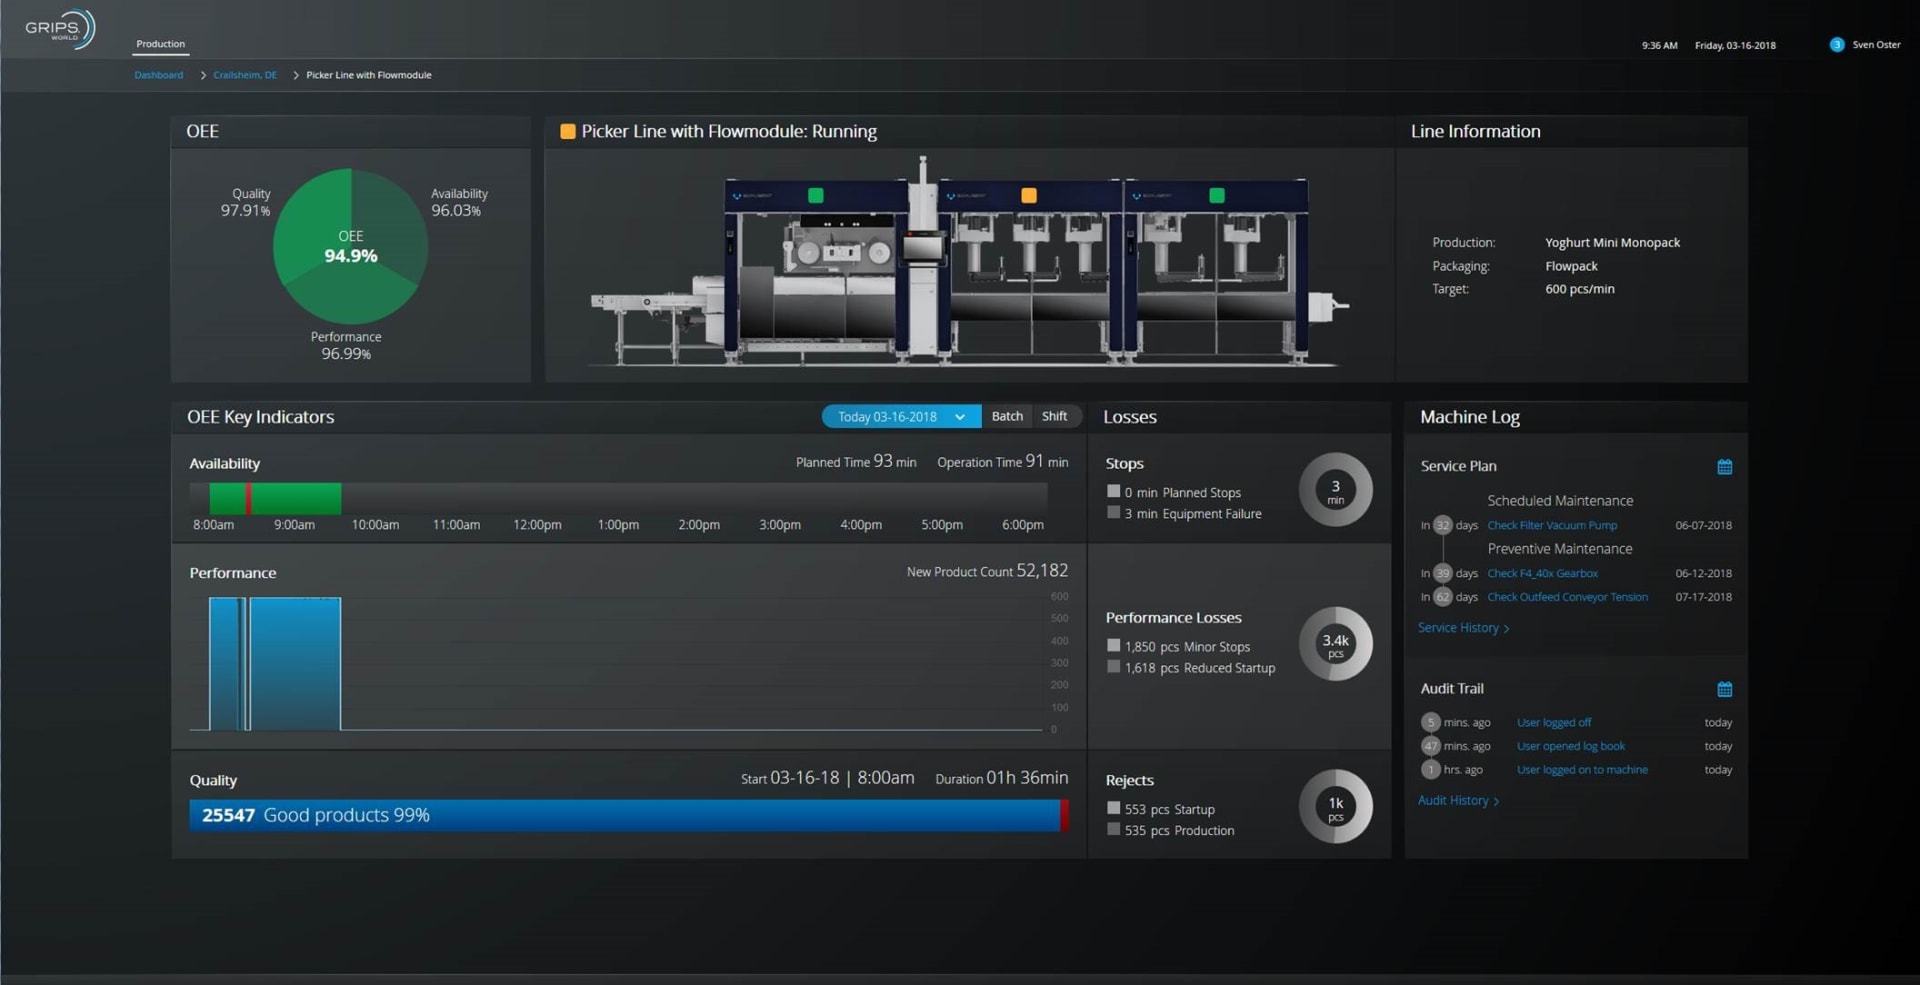Open Check Filter Vacuum Pump task
The height and width of the screenshot is (985, 1920).
click(x=1551, y=525)
